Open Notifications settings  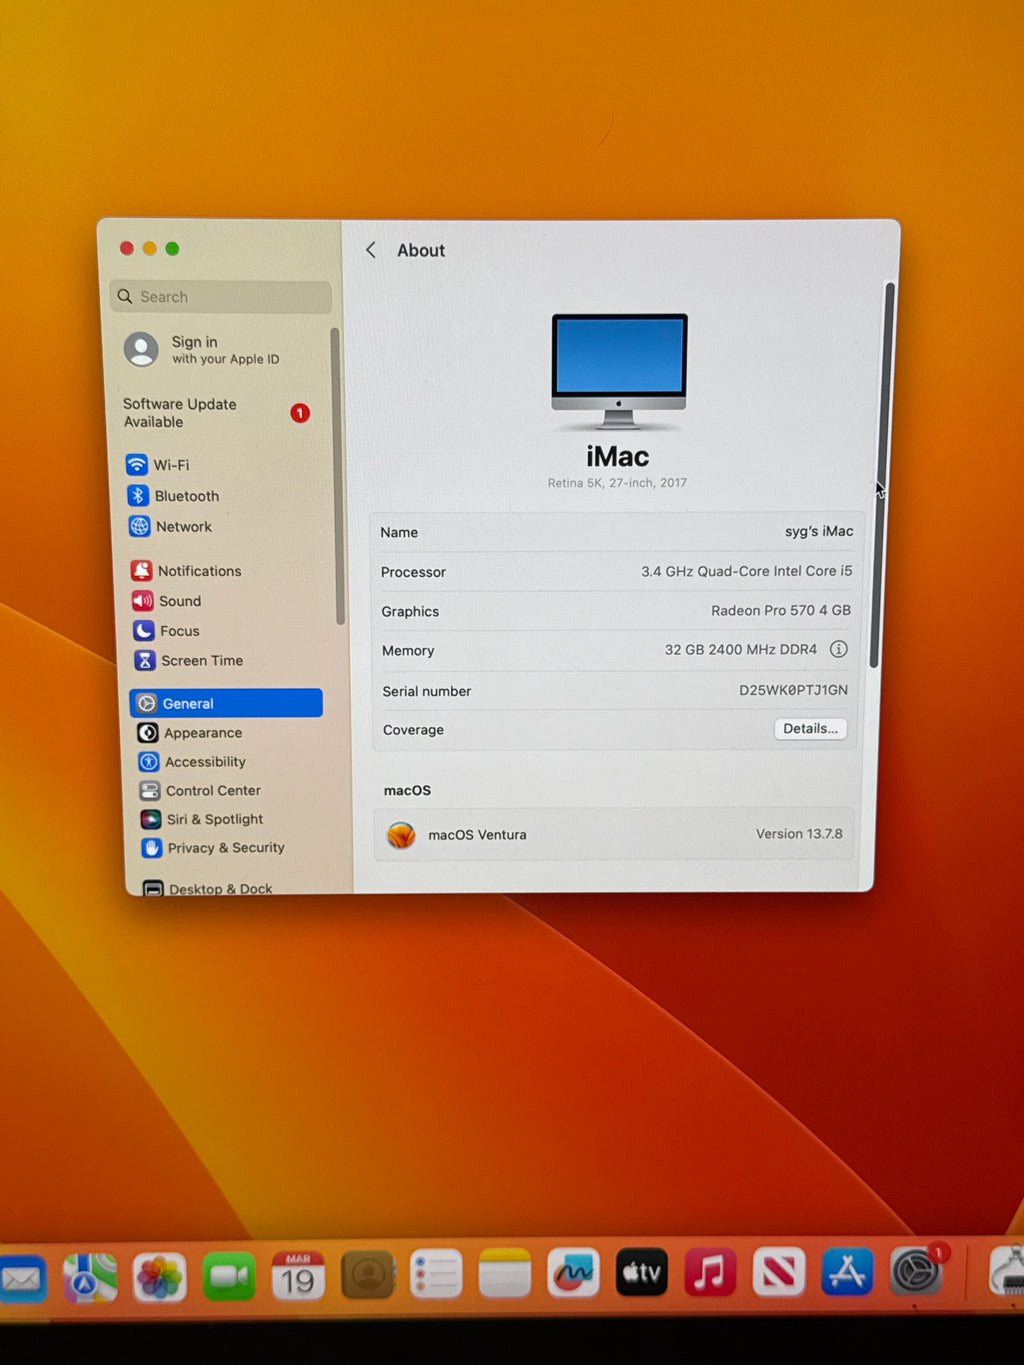[186, 571]
